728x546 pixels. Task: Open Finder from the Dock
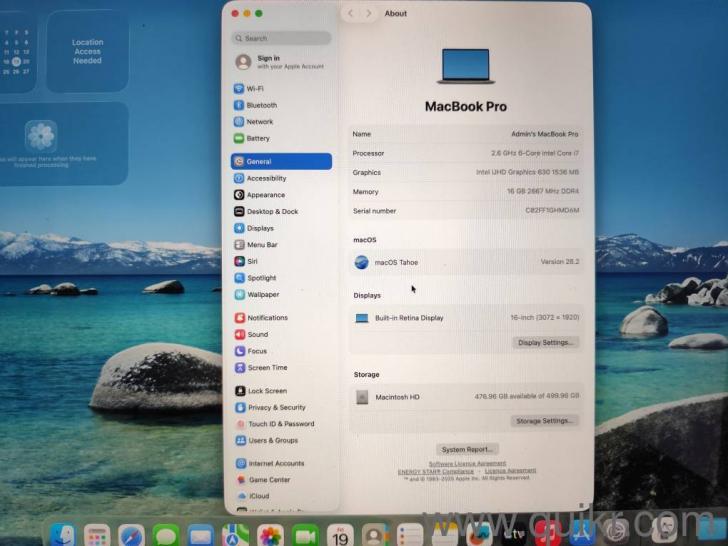62,535
